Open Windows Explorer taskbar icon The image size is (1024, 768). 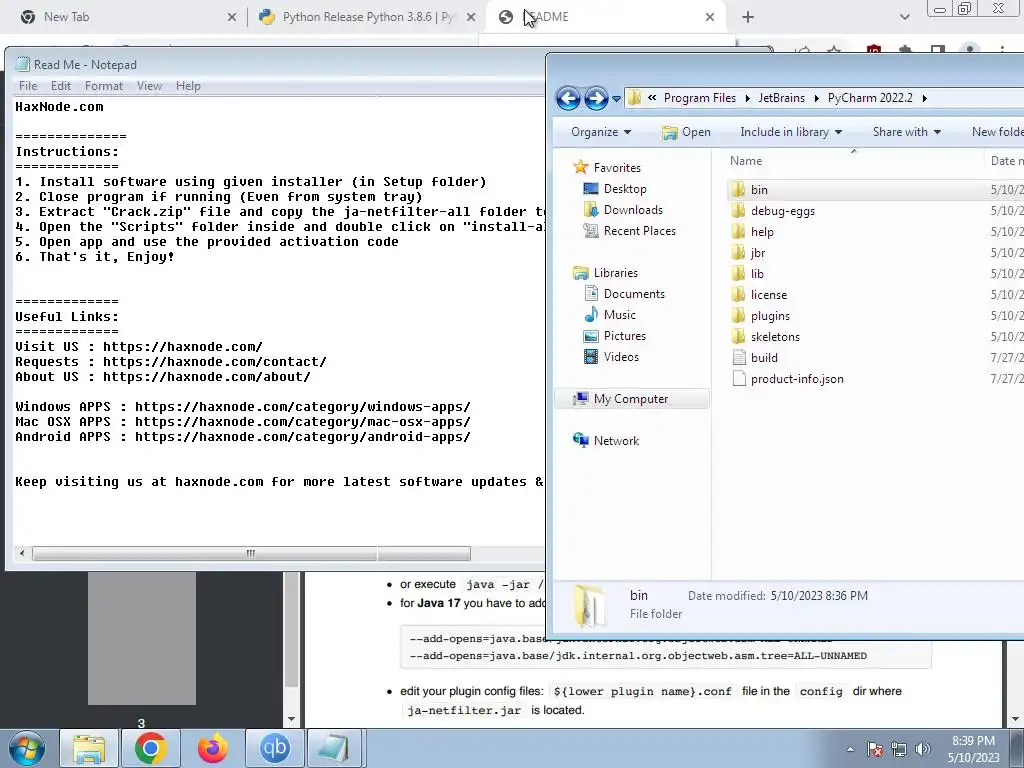point(89,748)
